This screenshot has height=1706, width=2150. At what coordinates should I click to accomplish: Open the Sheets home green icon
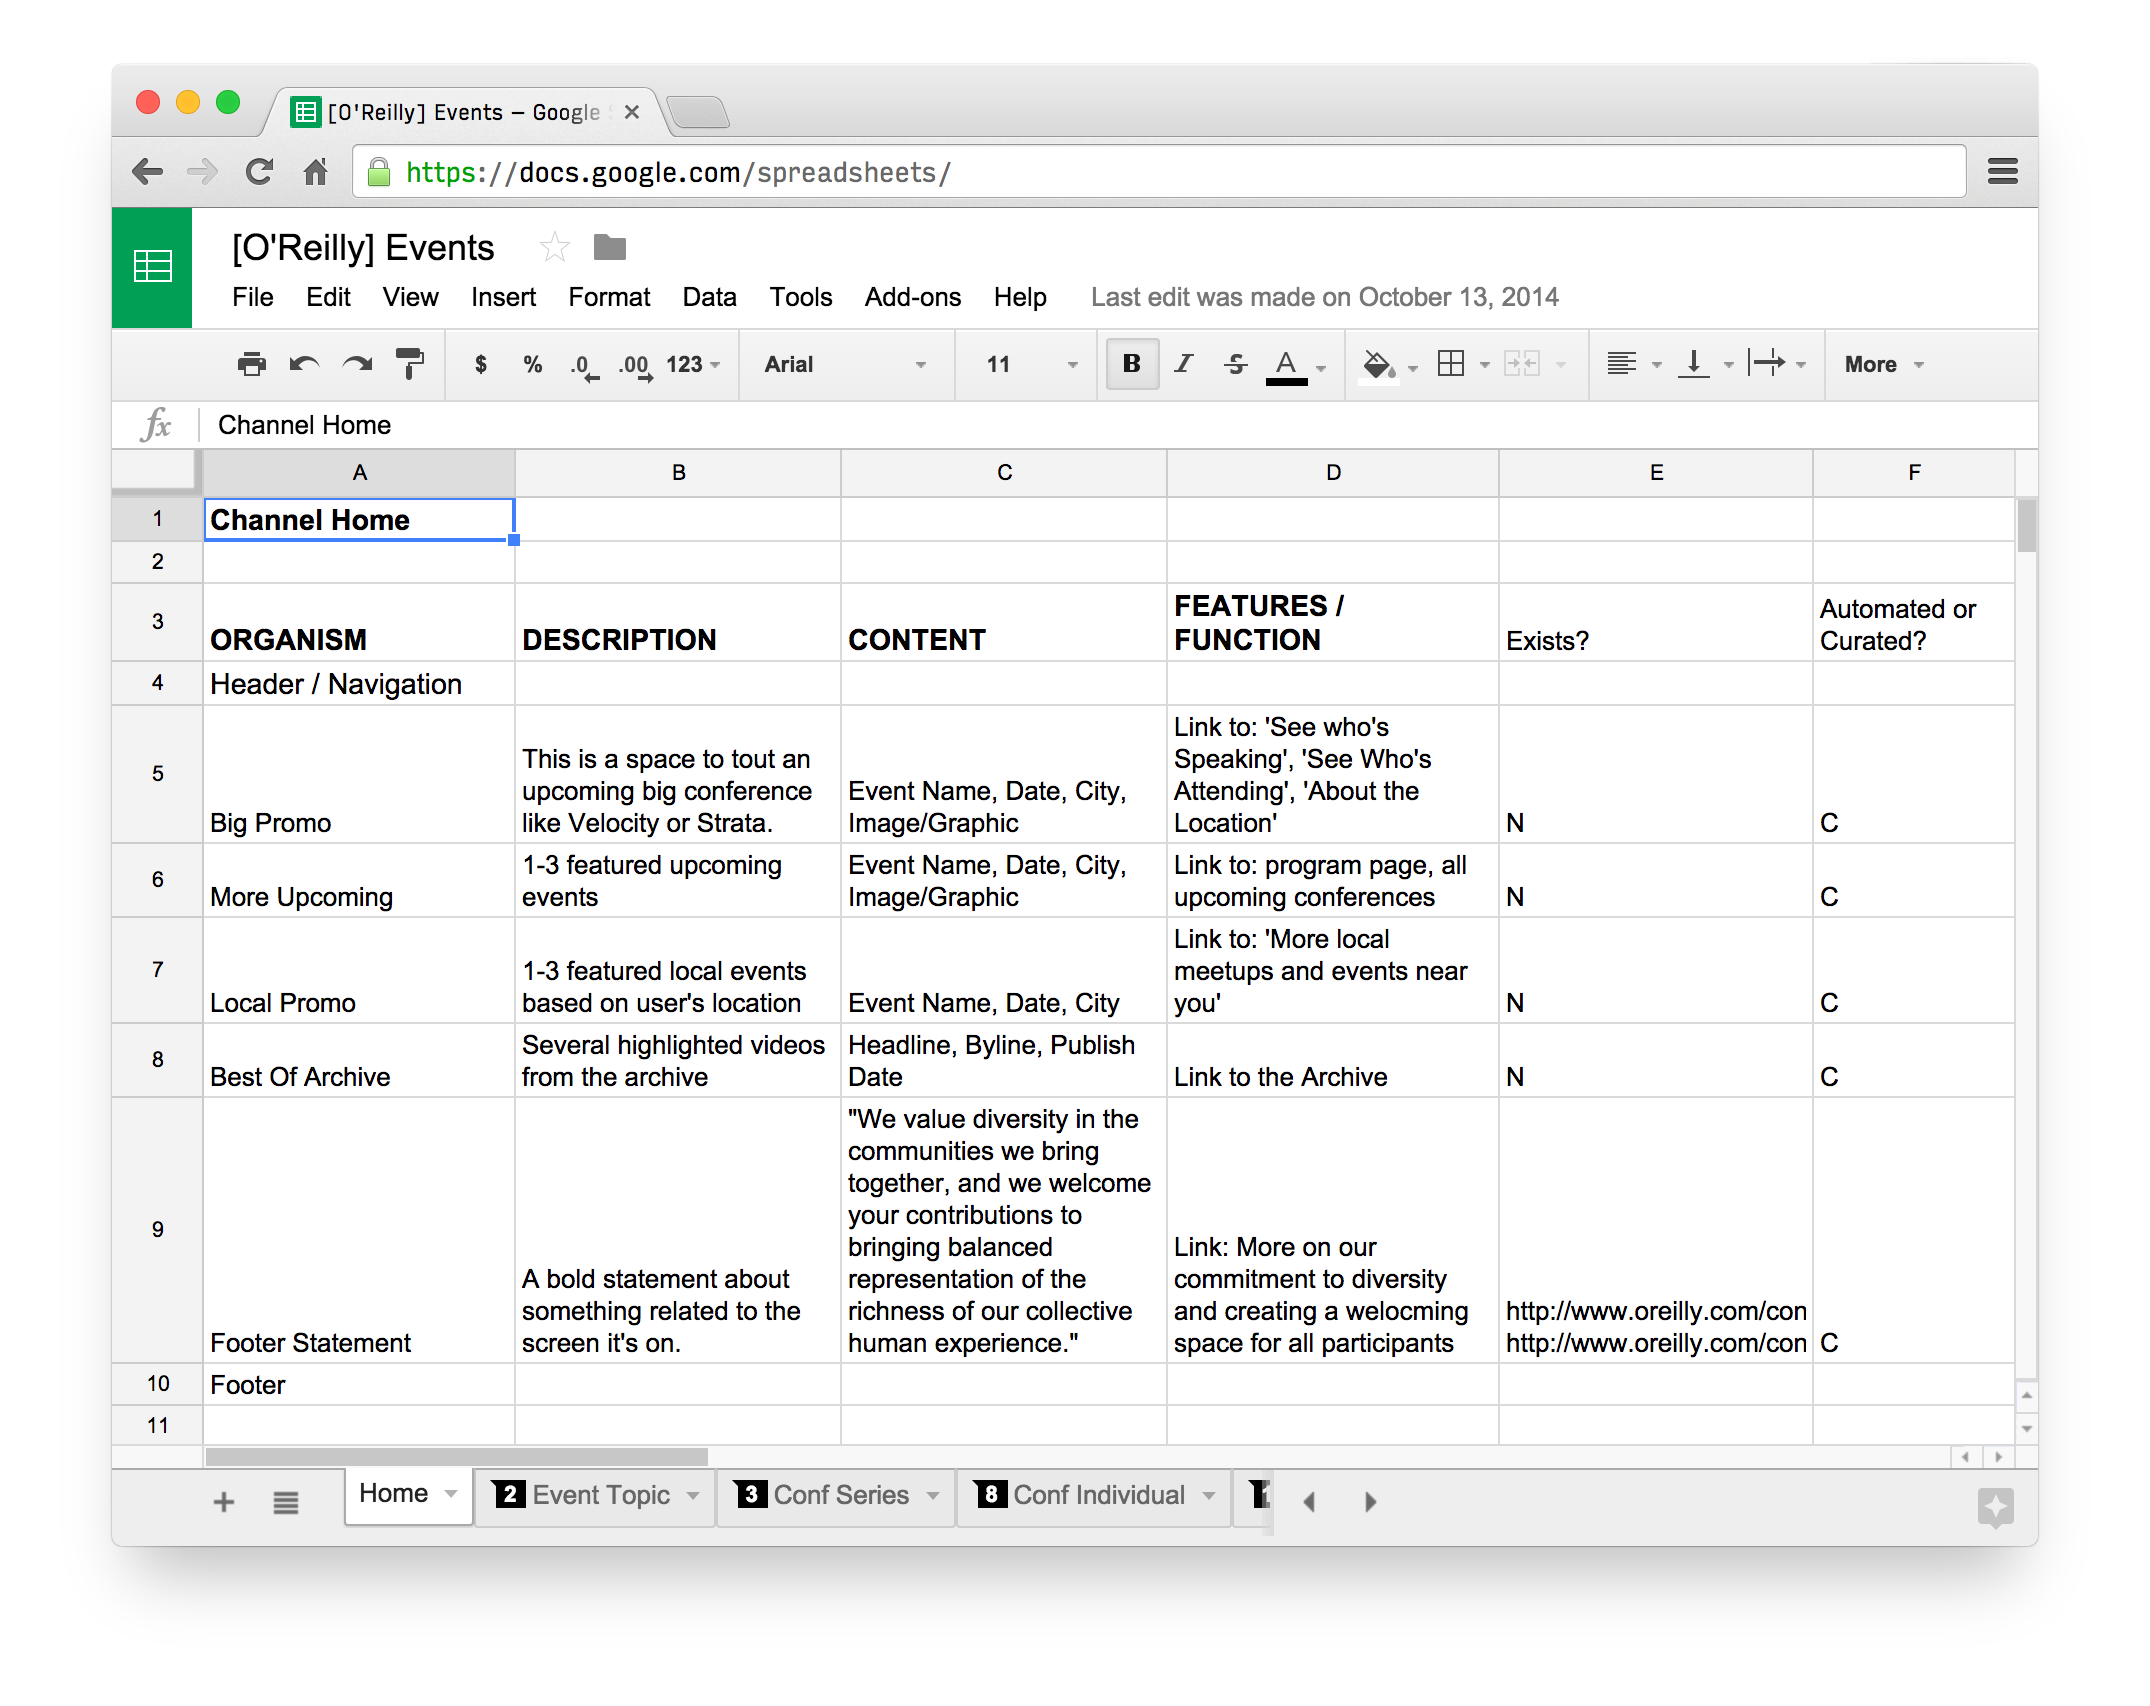[152, 267]
